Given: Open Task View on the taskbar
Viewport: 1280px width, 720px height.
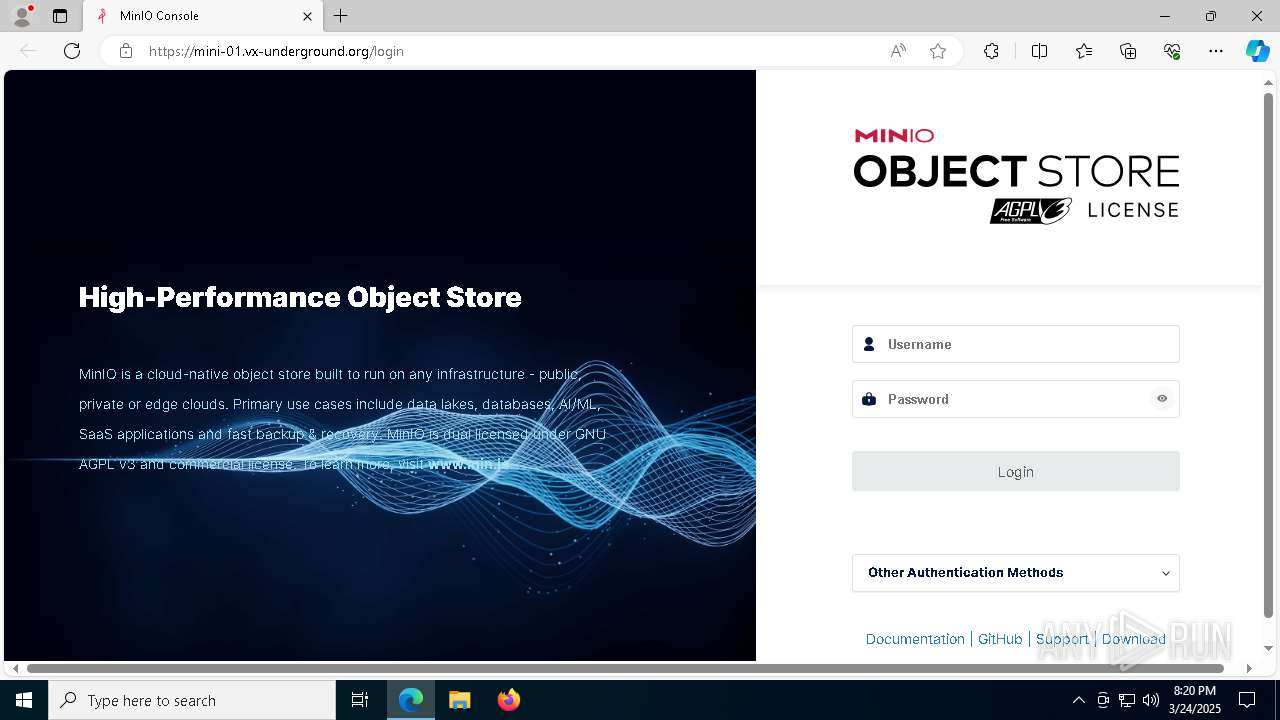Looking at the screenshot, I should pos(360,700).
